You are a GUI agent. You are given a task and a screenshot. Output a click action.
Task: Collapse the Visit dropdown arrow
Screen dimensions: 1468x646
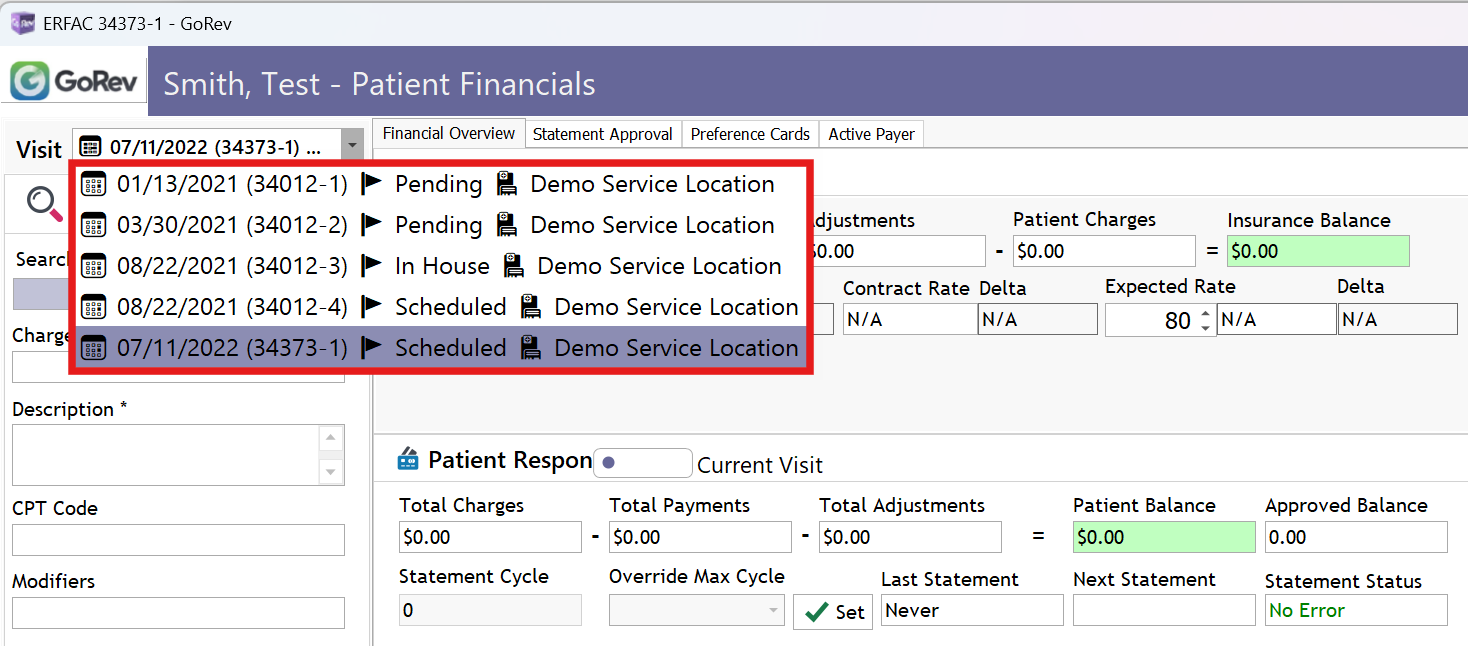click(x=351, y=146)
